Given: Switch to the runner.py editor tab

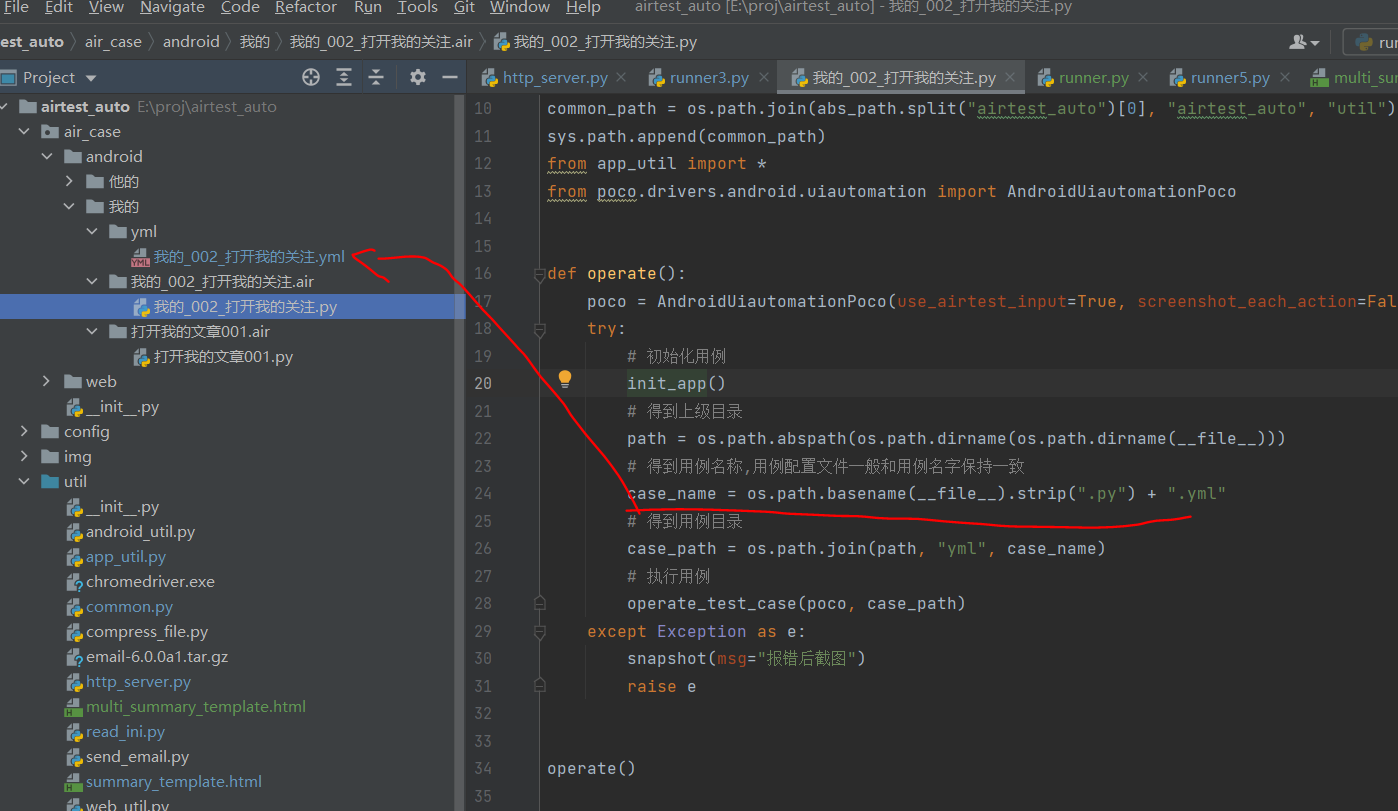Looking at the screenshot, I should click(x=1094, y=77).
